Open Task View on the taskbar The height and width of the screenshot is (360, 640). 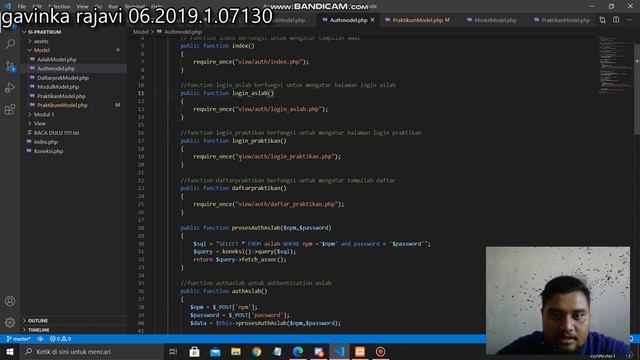[173, 351]
